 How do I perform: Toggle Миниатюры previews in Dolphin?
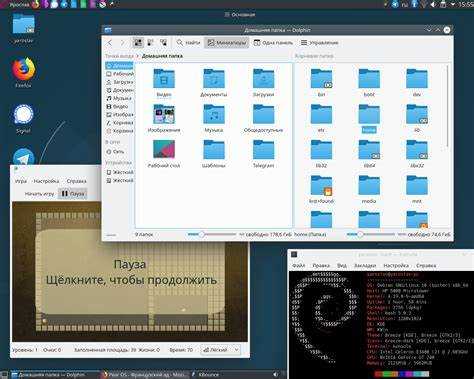227,43
